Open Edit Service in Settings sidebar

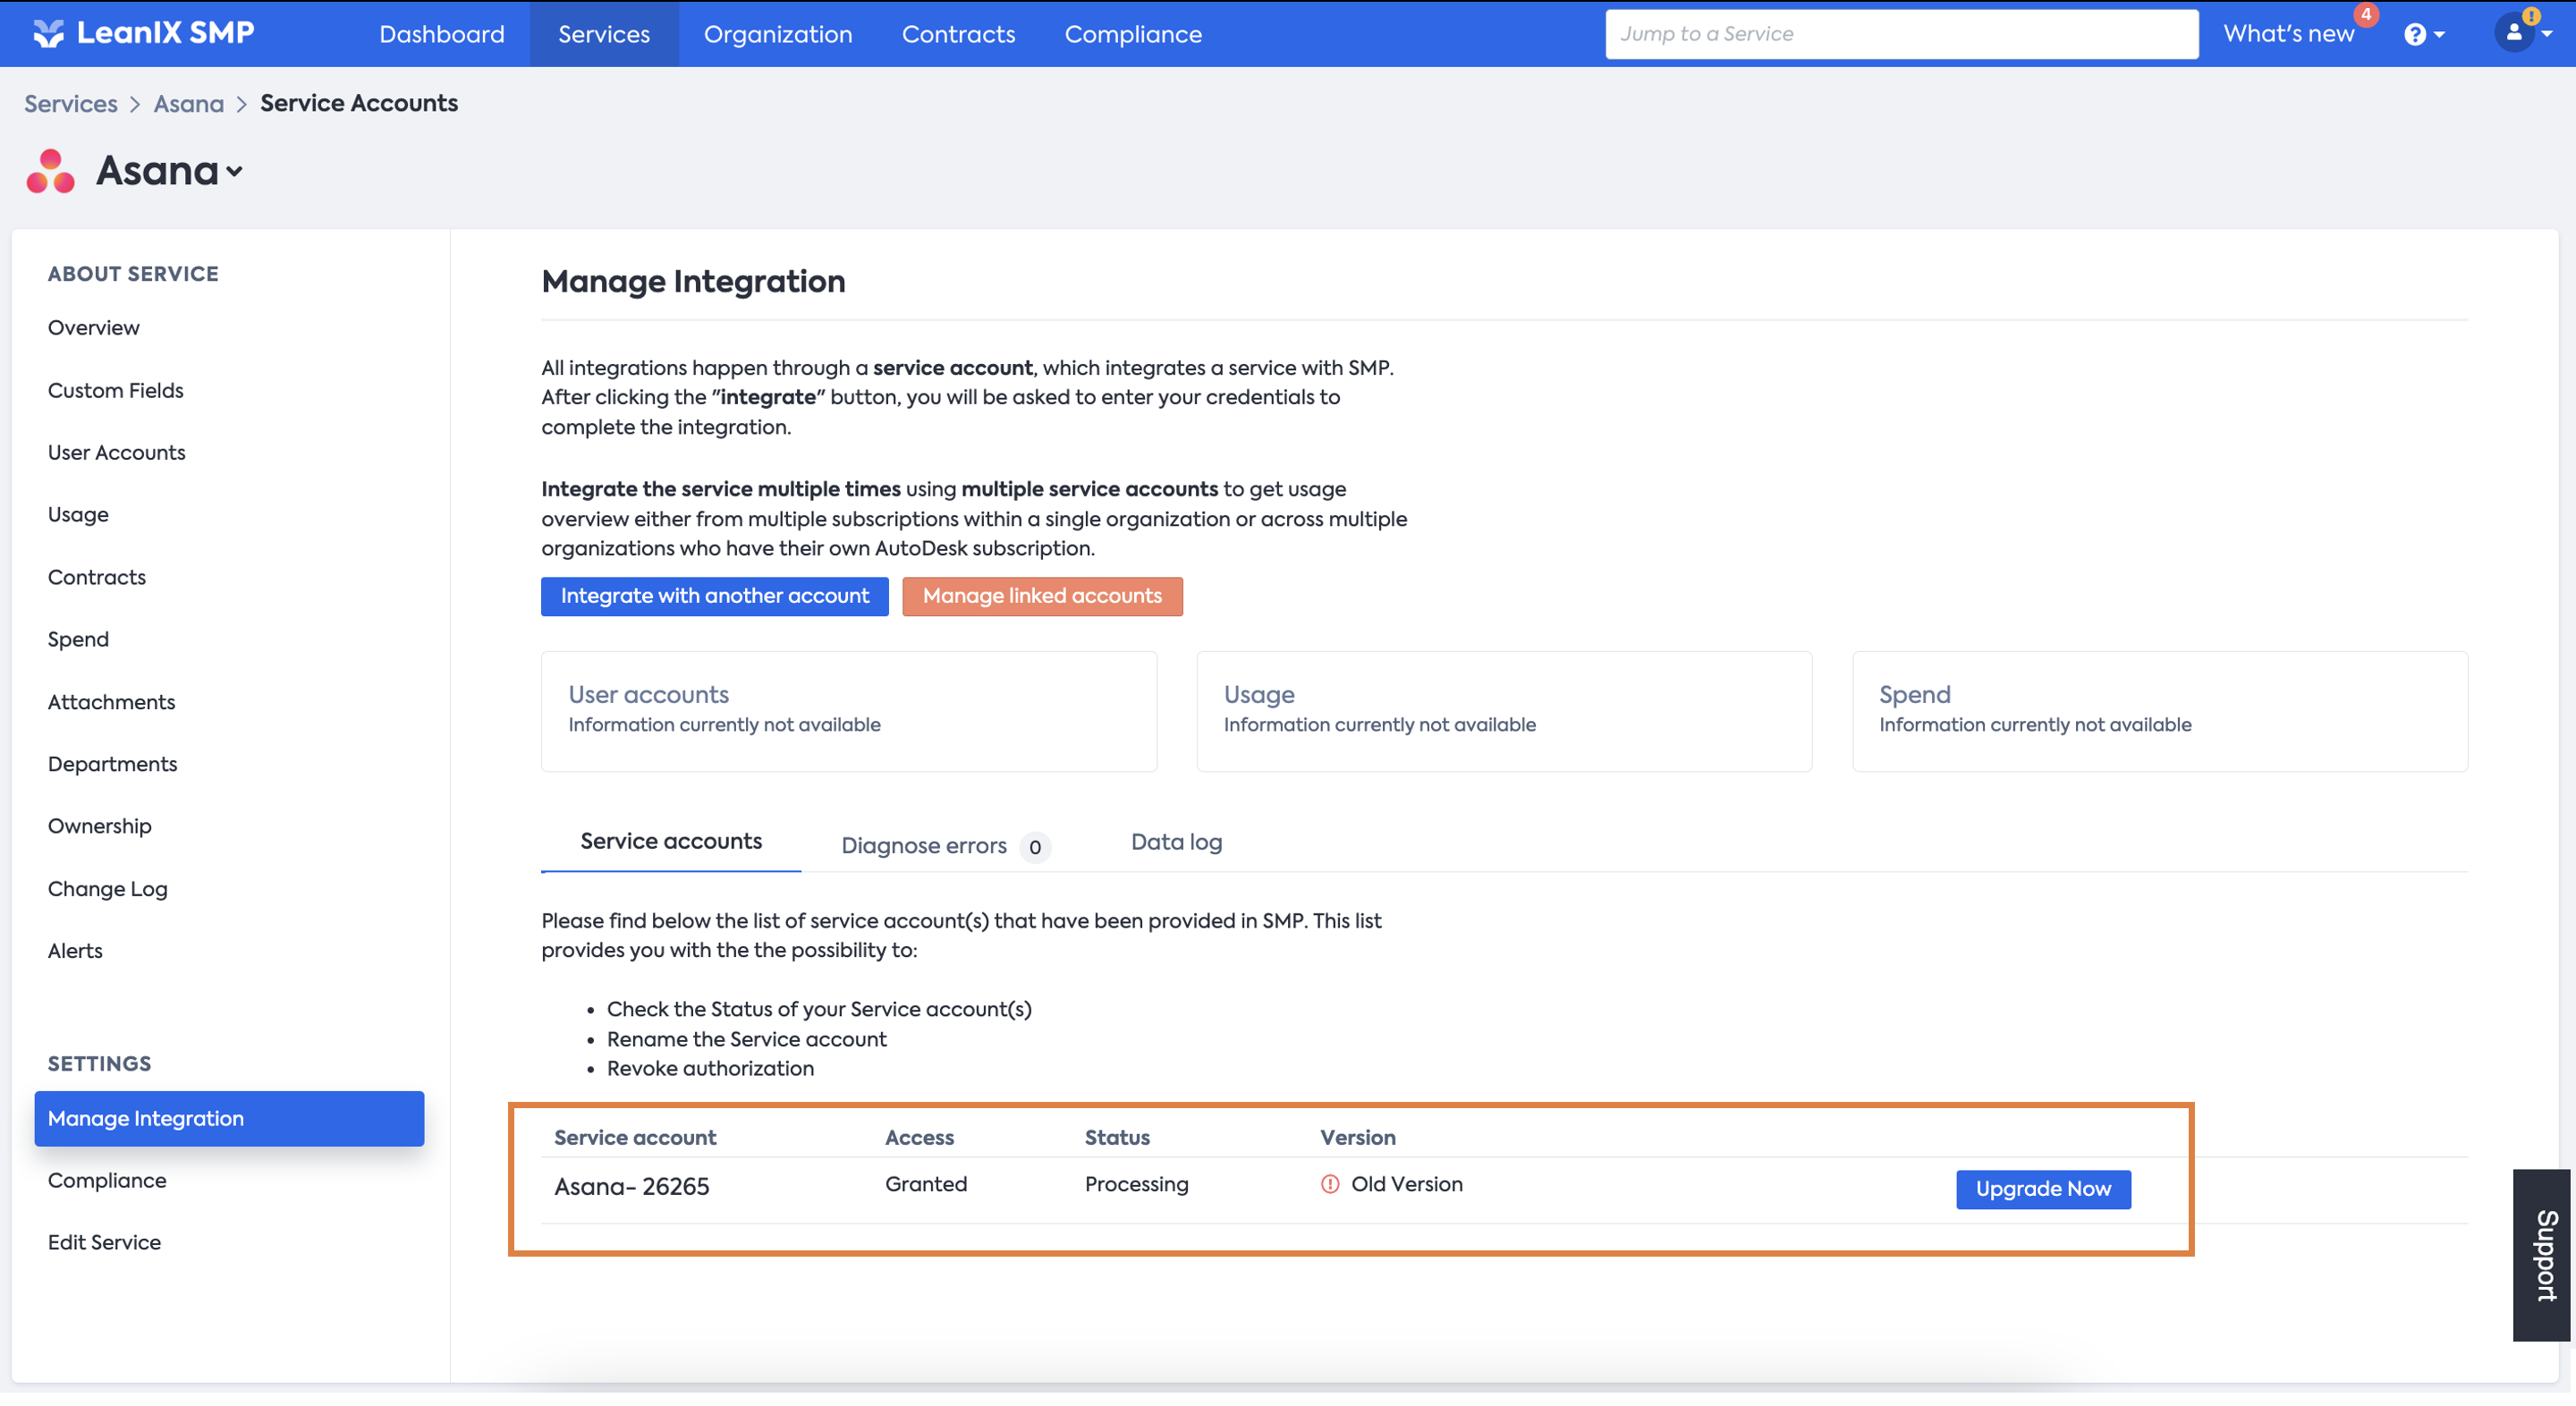104,1242
